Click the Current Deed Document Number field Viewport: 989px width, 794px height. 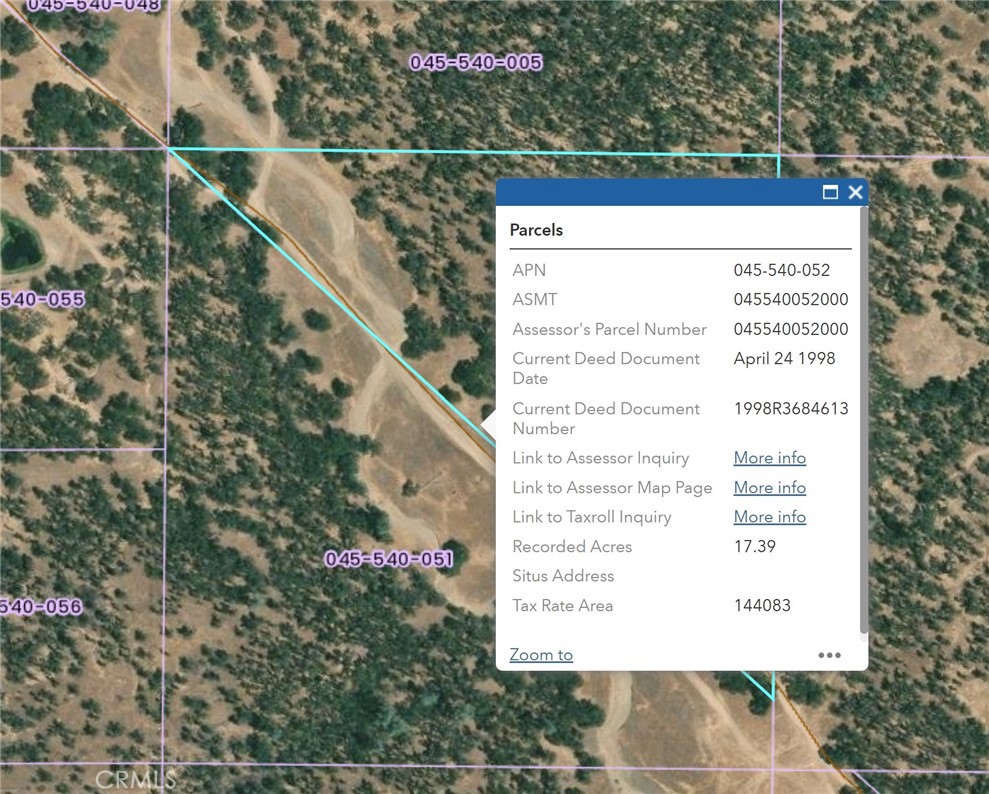(x=606, y=418)
